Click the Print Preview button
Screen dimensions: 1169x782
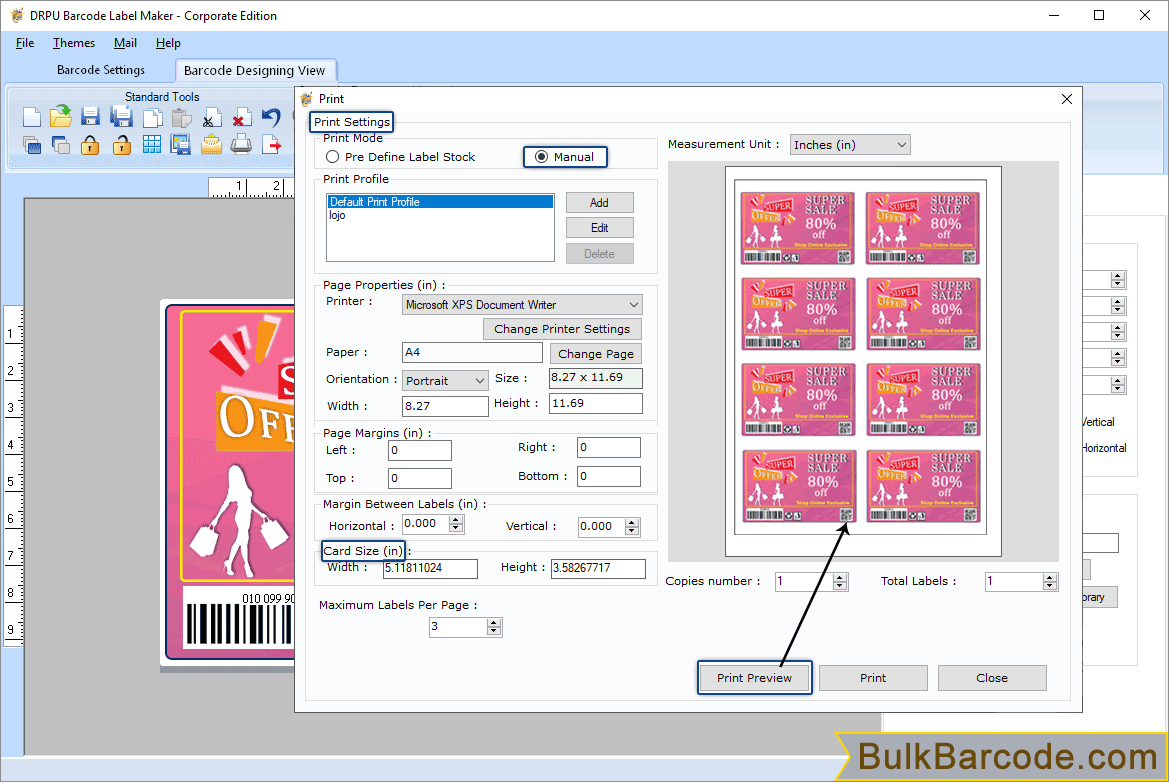(x=754, y=678)
